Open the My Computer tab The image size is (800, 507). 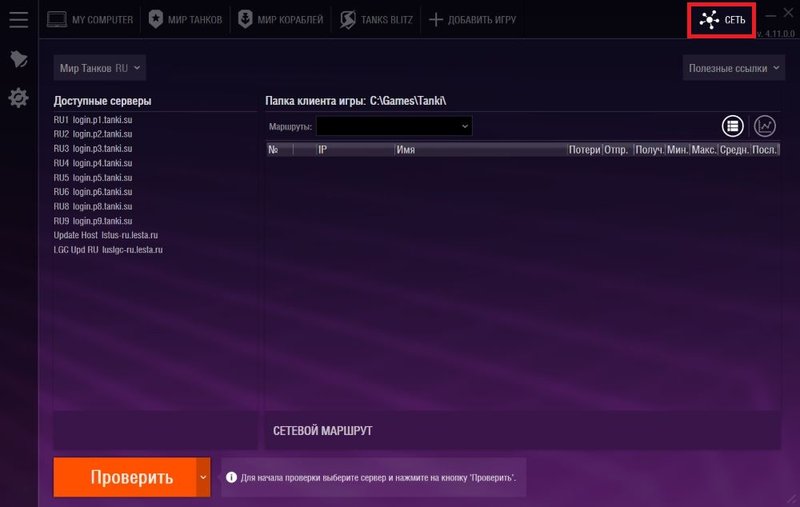(90, 19)
